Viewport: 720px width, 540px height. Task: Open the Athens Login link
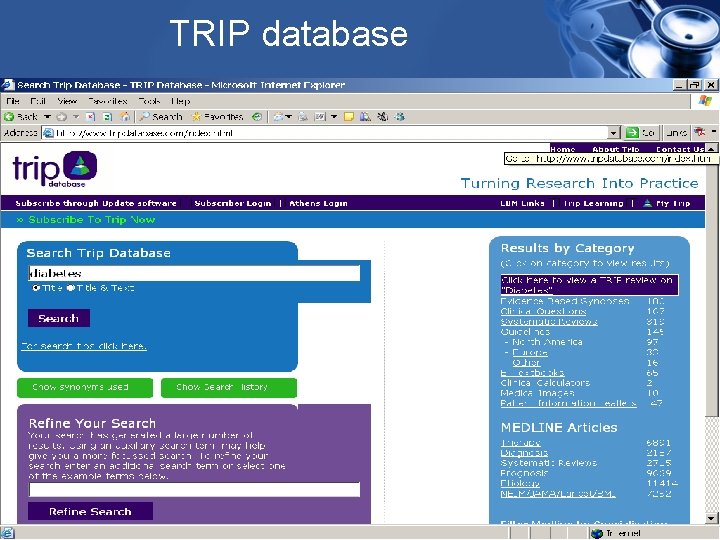point(318,203)
